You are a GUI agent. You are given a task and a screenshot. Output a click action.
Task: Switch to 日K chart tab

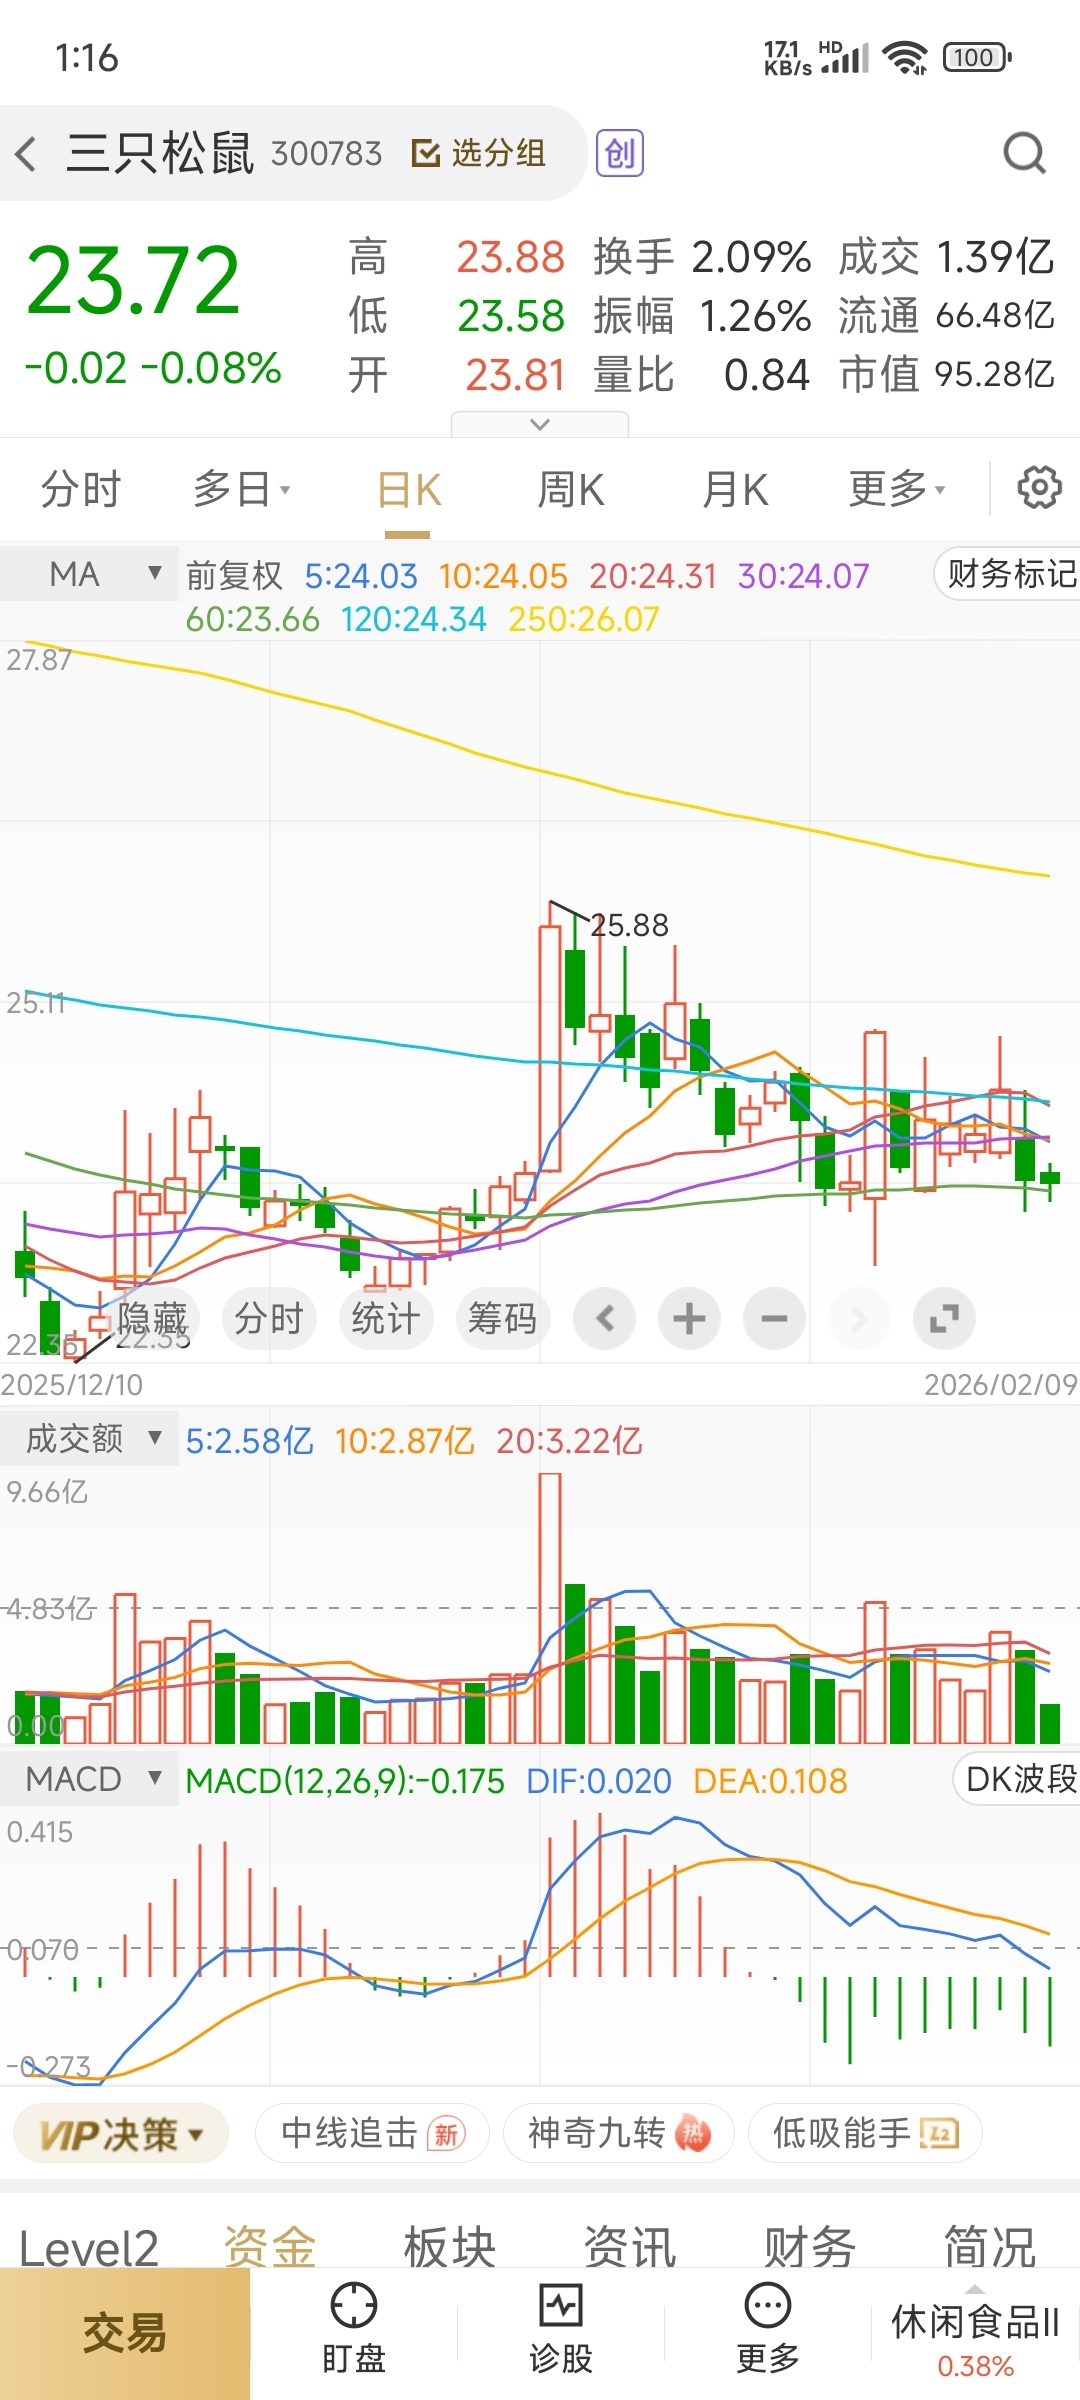(x=409, y=491)
